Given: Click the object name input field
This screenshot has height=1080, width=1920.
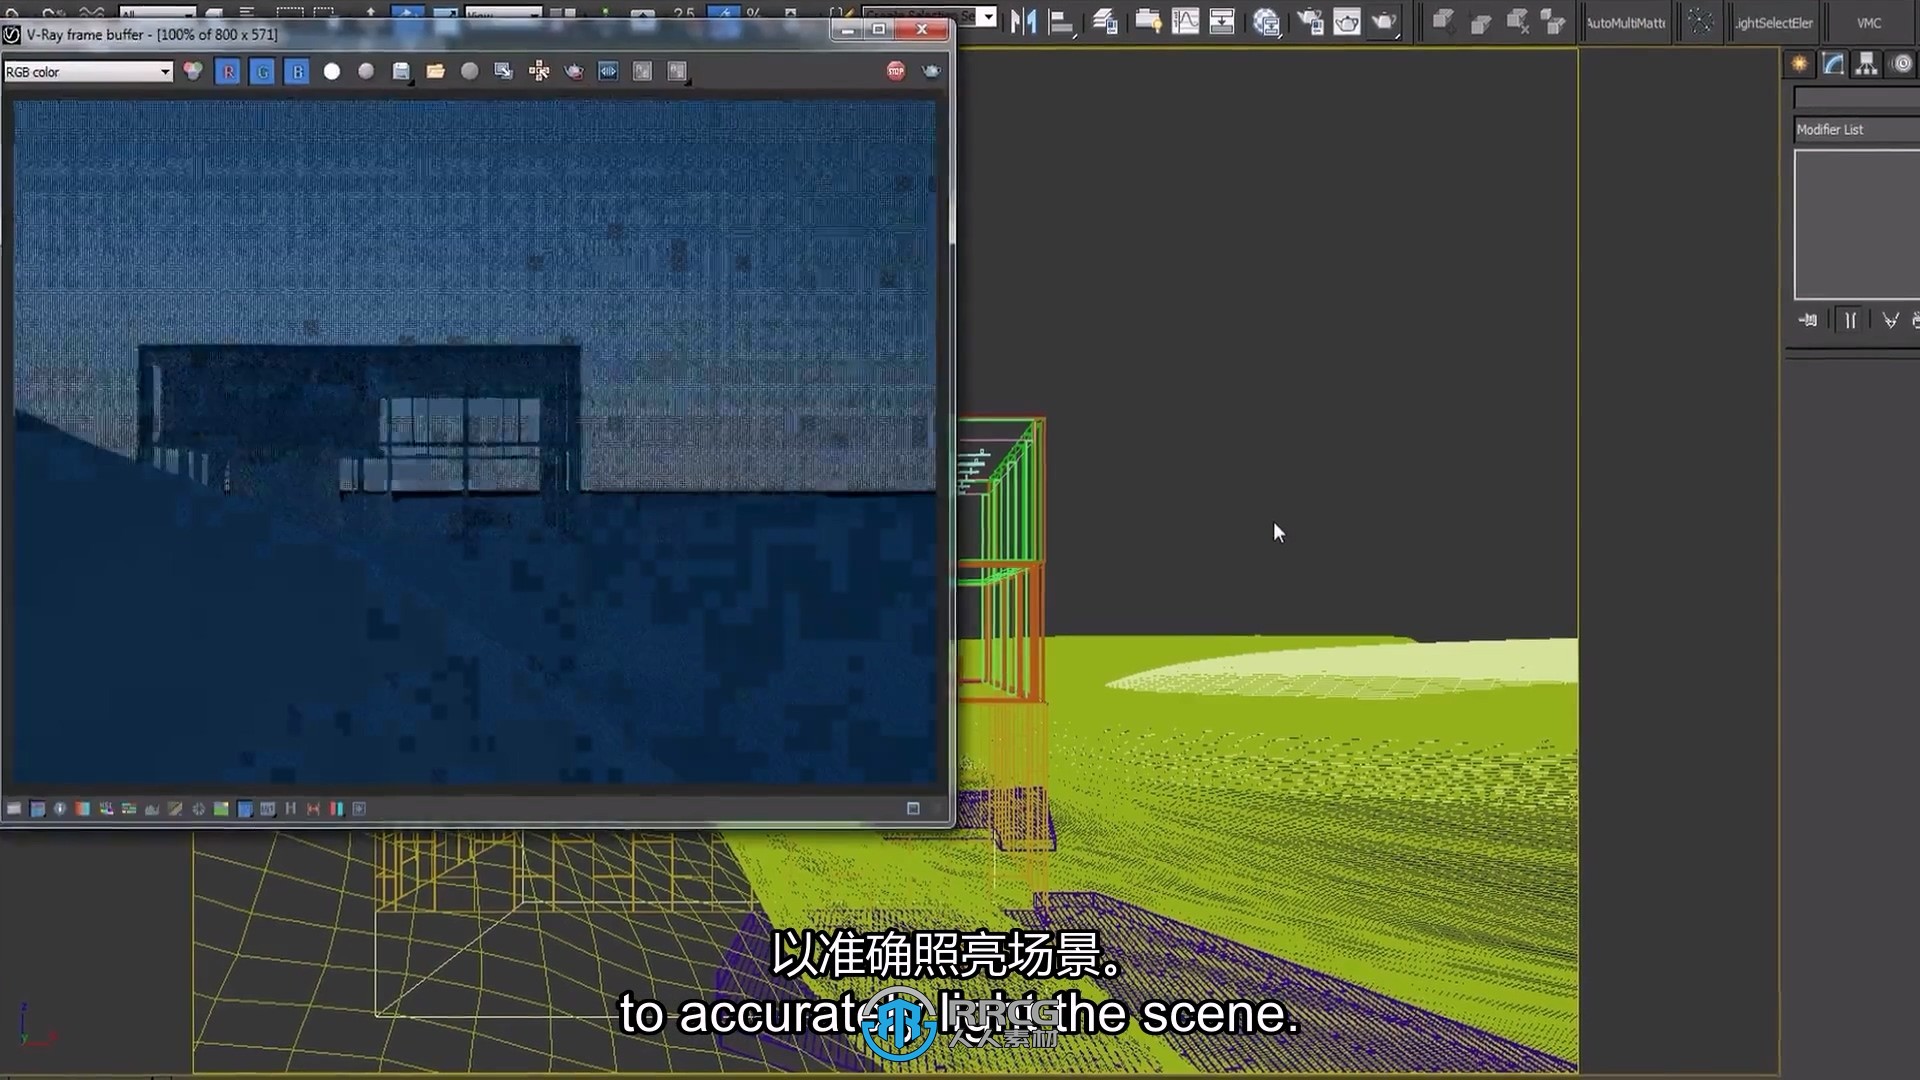Looking at the screenshot, I should (1857, 98).
